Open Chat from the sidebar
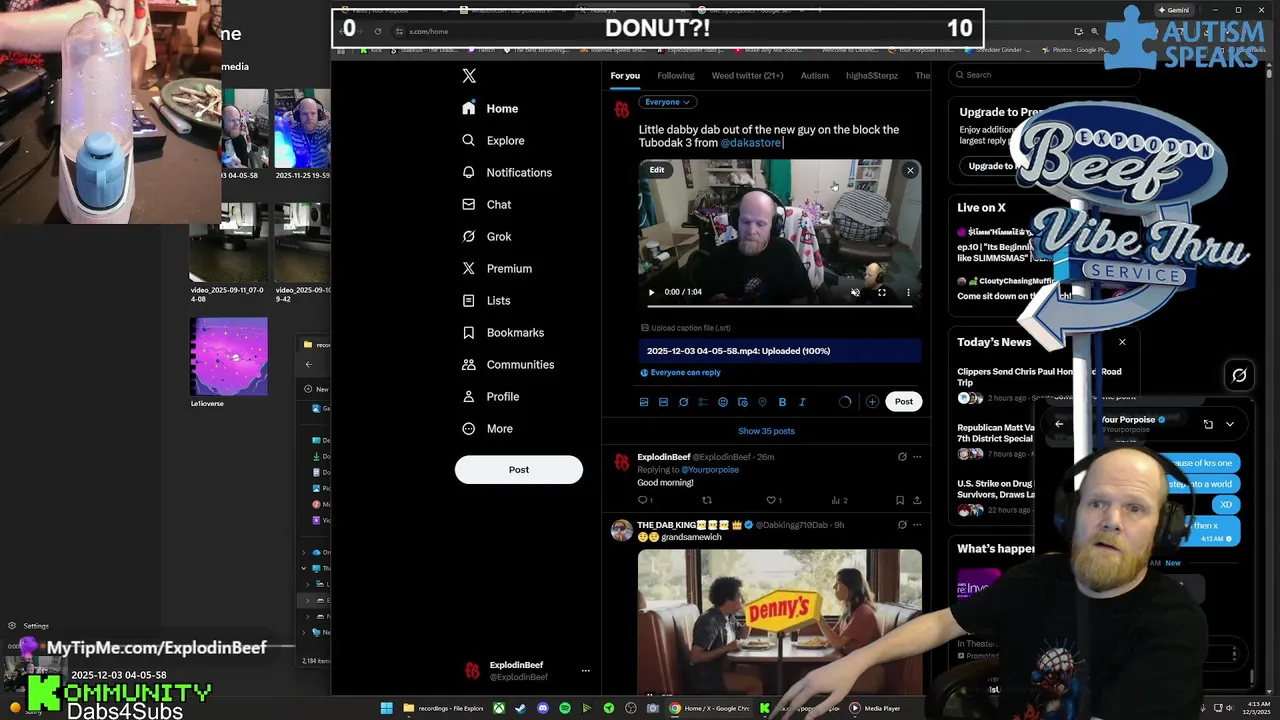Viewport: 1280px width, 720px height. [x=487, y=204]
